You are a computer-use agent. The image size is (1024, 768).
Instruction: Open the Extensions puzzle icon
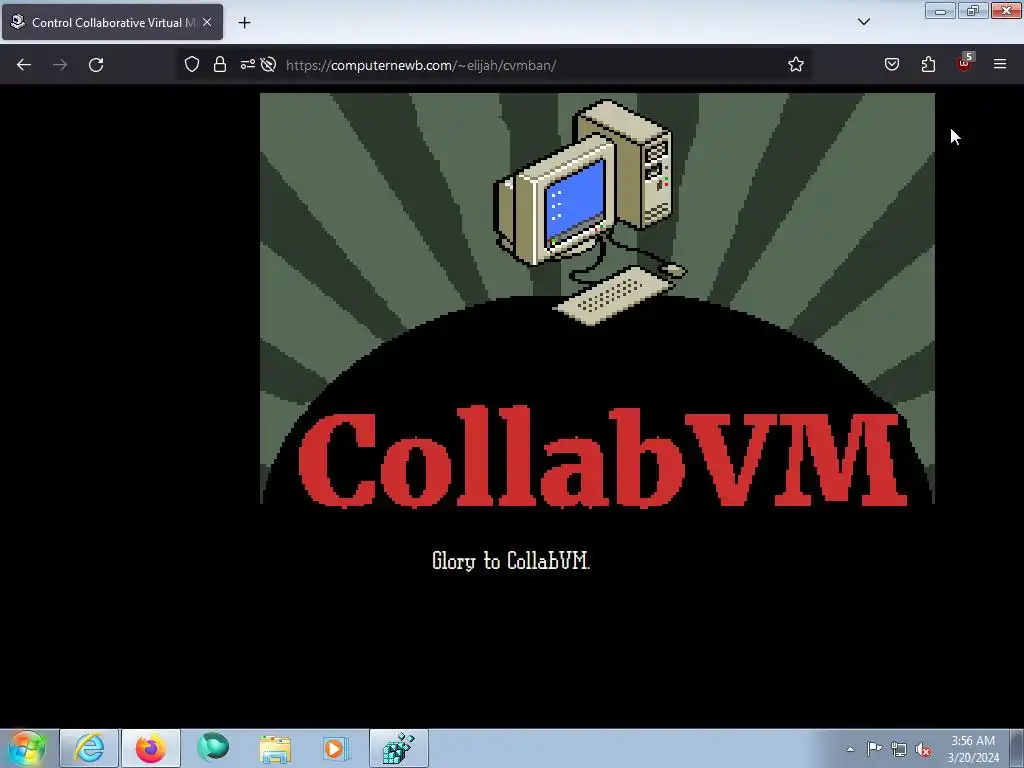click(x=928, y=64)
